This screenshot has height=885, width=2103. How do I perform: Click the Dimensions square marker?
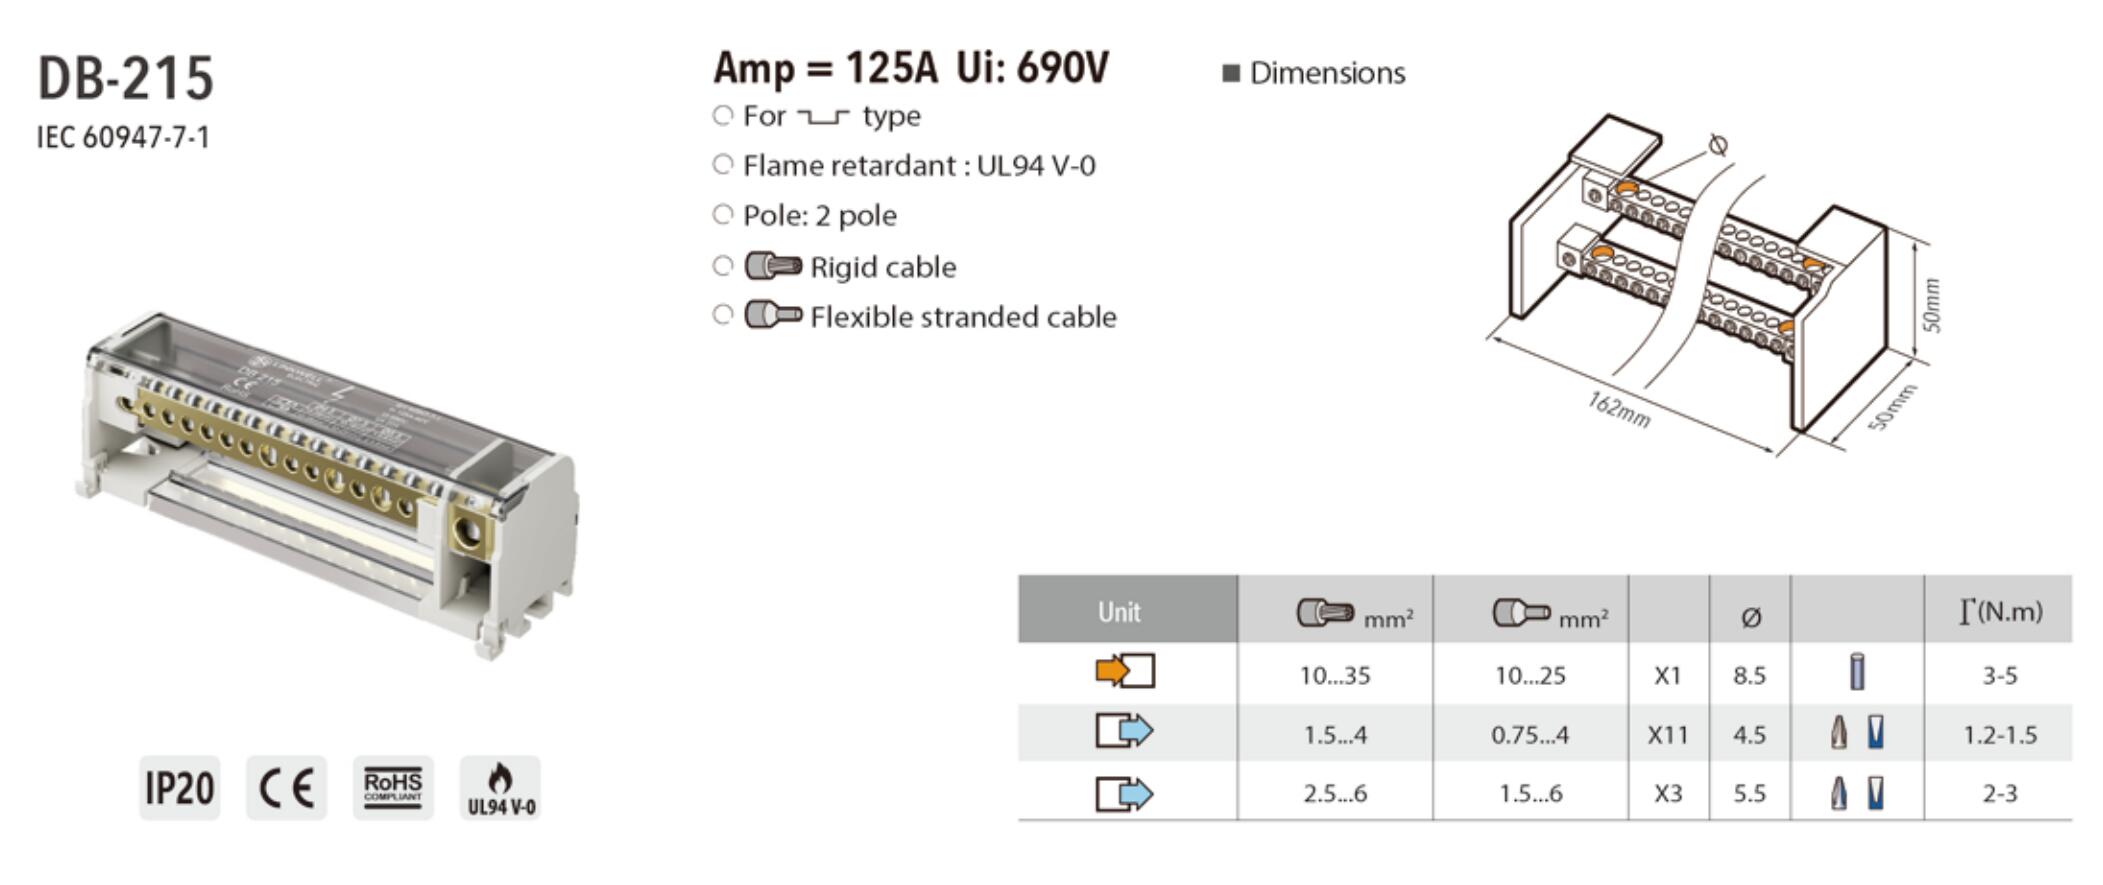tap(1231, 73)
